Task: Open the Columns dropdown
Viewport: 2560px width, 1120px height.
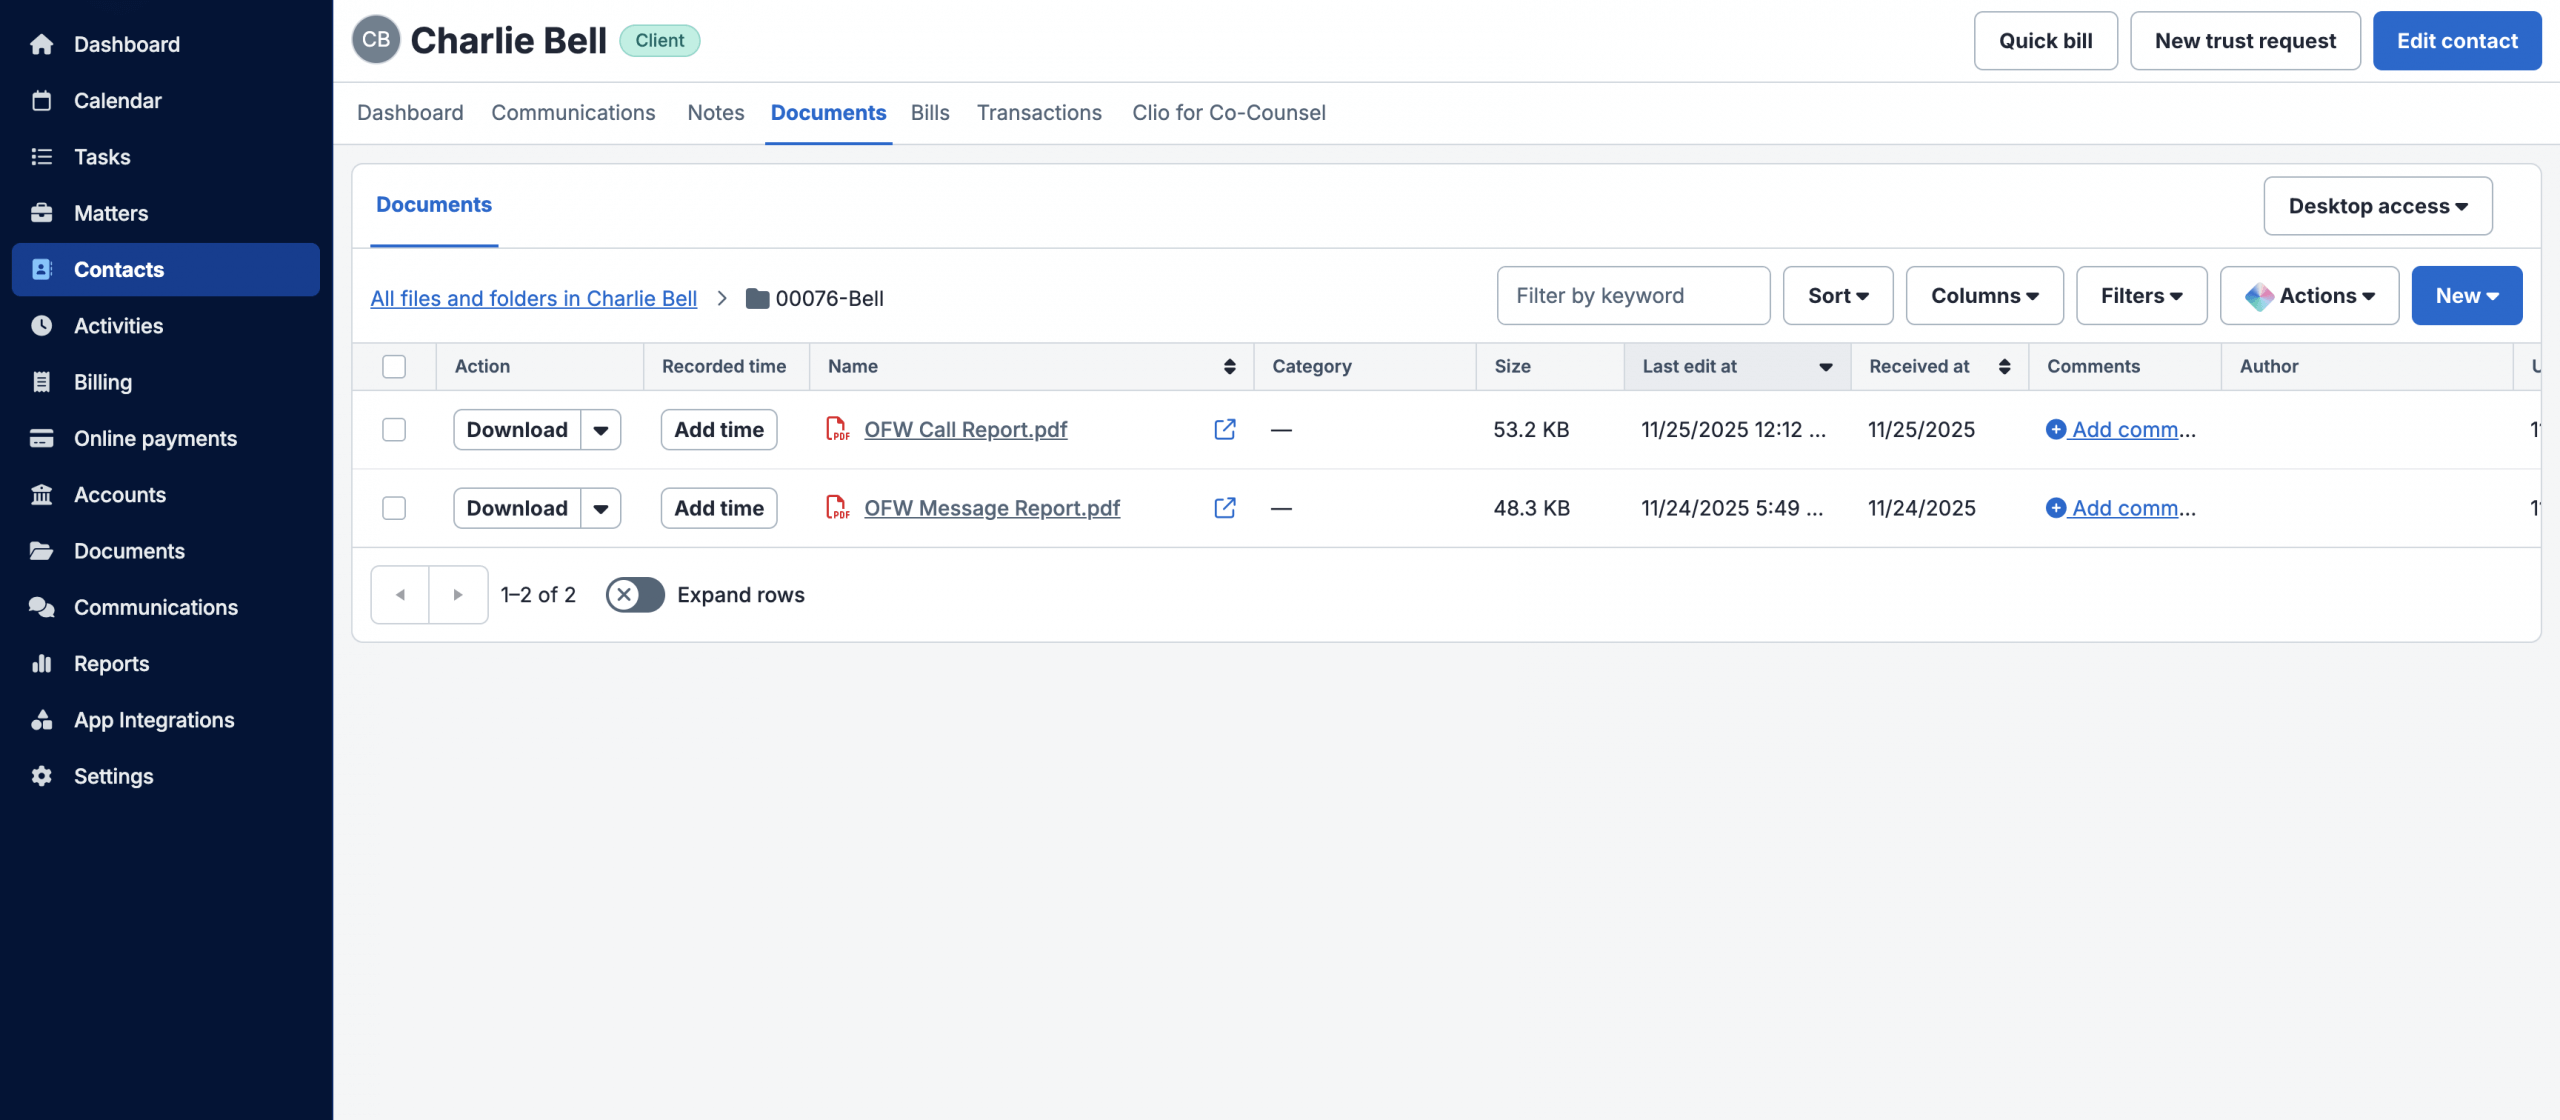Action: tap(1984, 296)
